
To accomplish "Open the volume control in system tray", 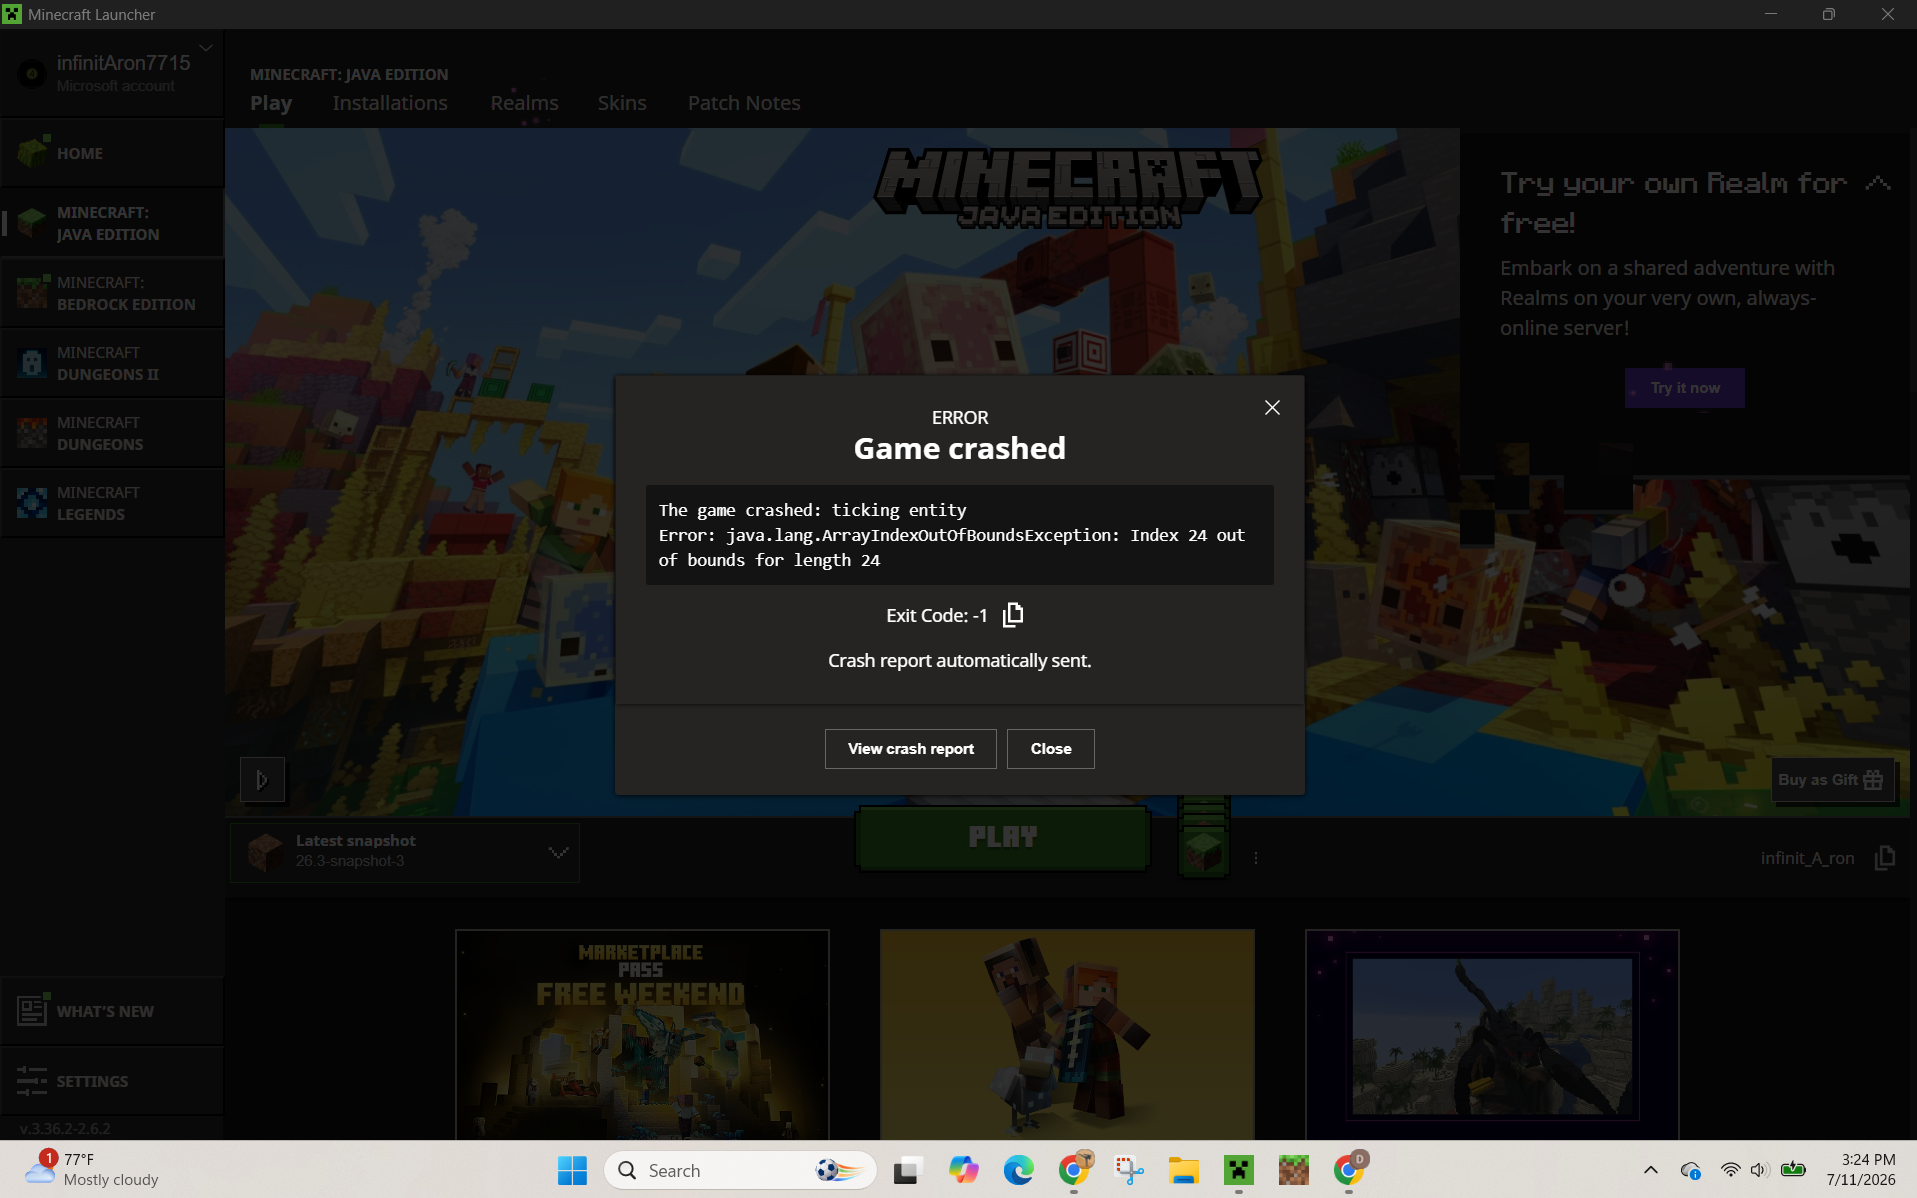I will (x=1760, y=1170).
